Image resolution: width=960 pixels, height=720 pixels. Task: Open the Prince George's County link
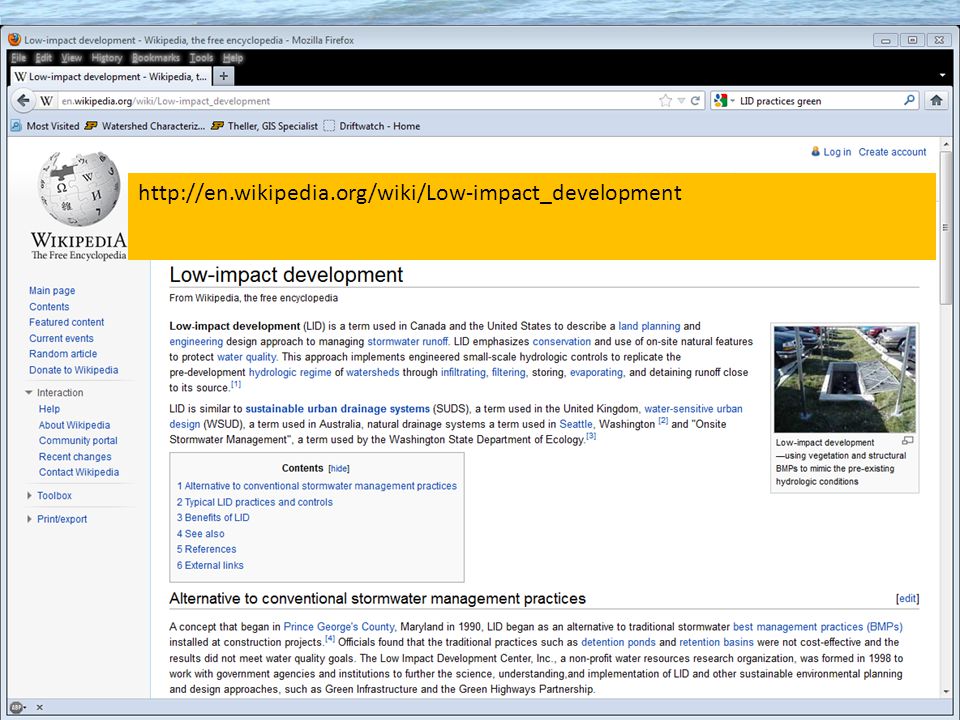(x=339, y=627)
